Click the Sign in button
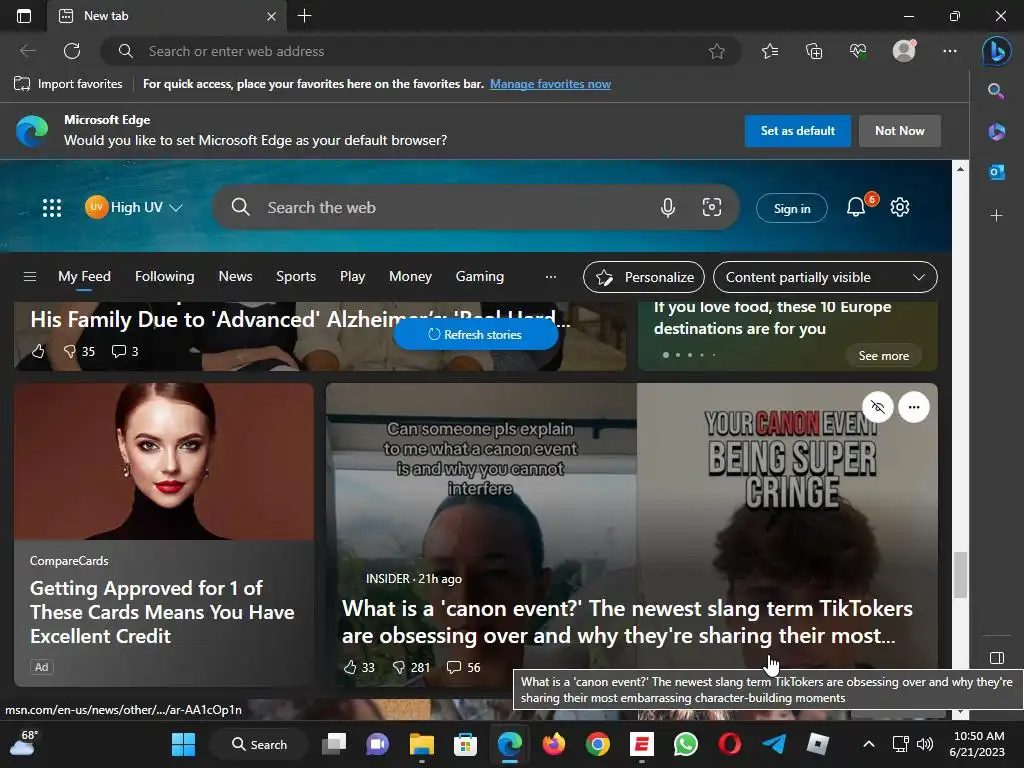1024x768 pixels. 792,208
